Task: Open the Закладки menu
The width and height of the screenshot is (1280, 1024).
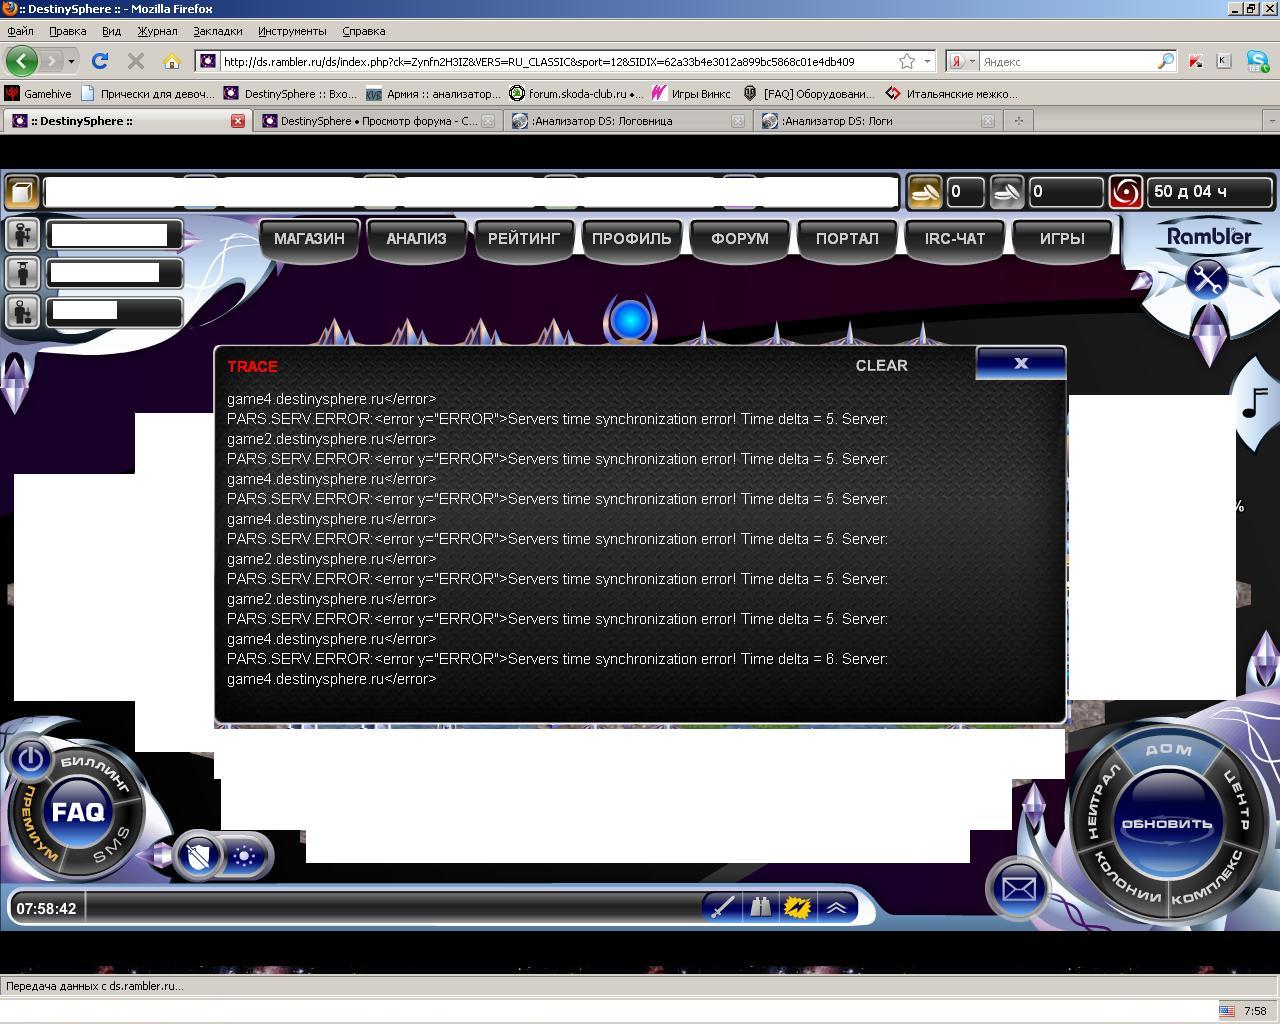Action: point(217,31)
